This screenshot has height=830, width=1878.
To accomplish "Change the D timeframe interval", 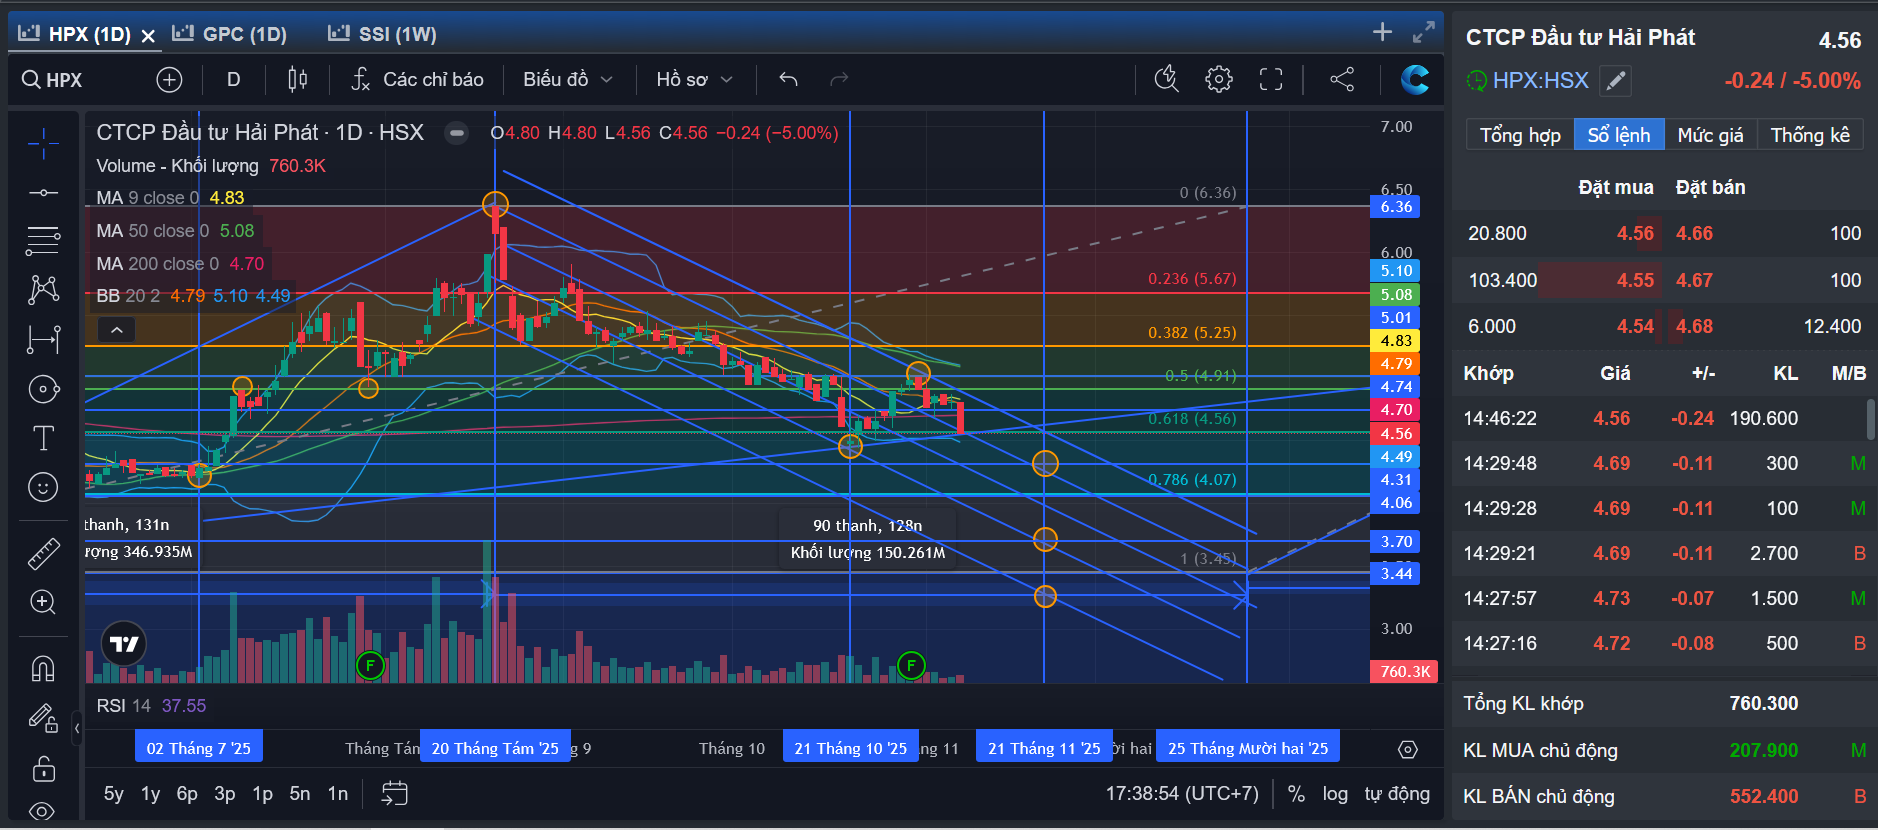I will [x=233, y=79].
